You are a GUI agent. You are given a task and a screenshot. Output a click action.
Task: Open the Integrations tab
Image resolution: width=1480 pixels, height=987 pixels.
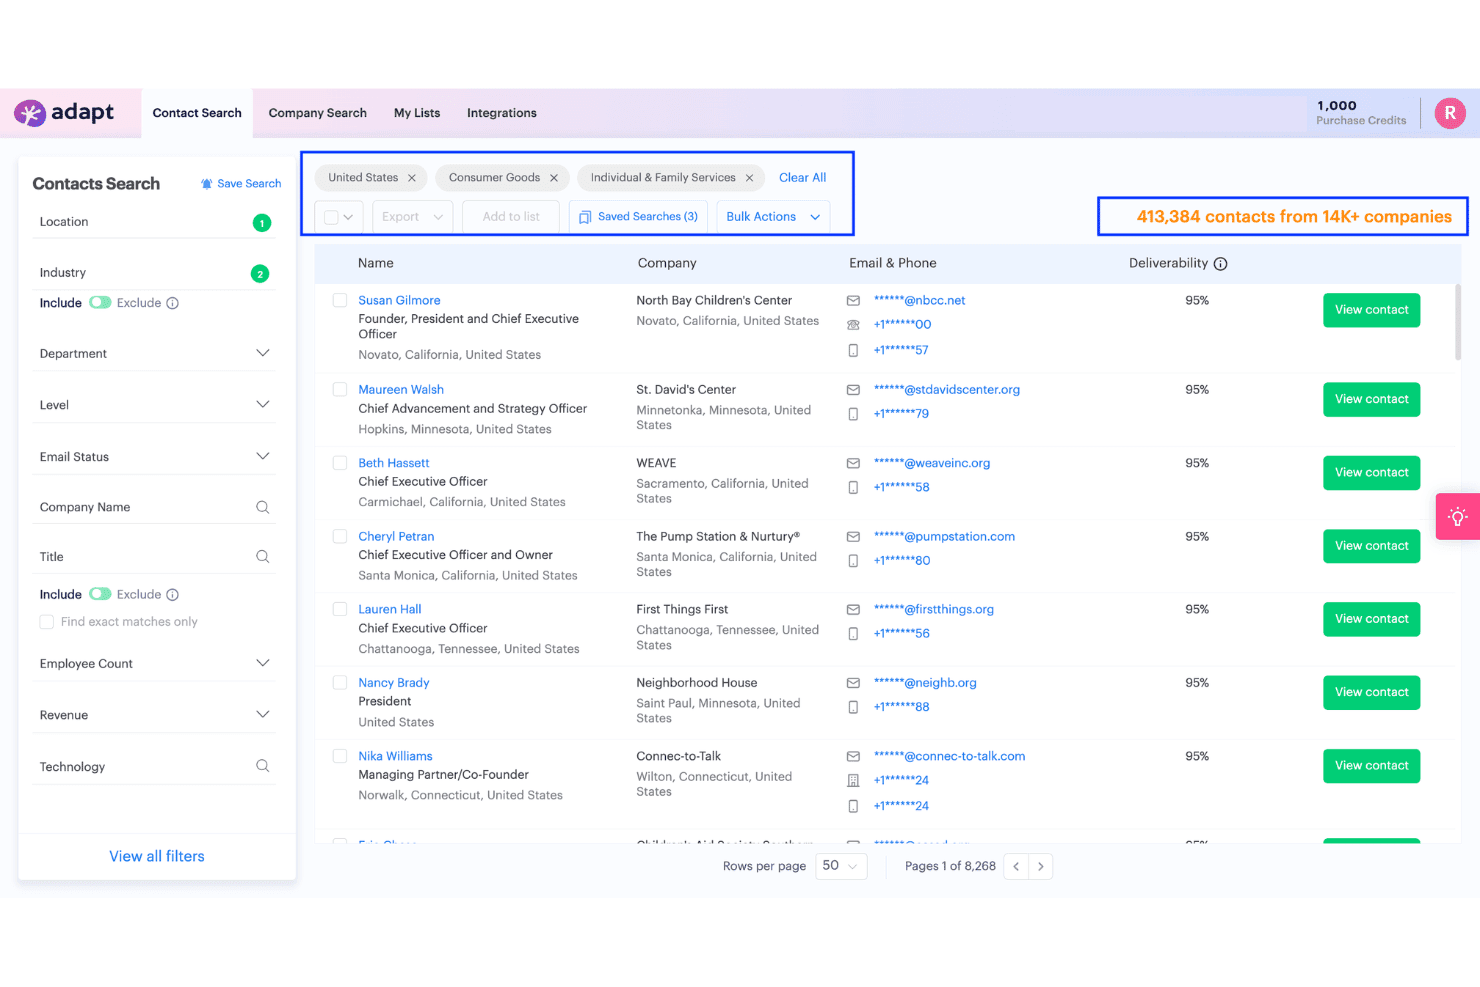point(502,113)
